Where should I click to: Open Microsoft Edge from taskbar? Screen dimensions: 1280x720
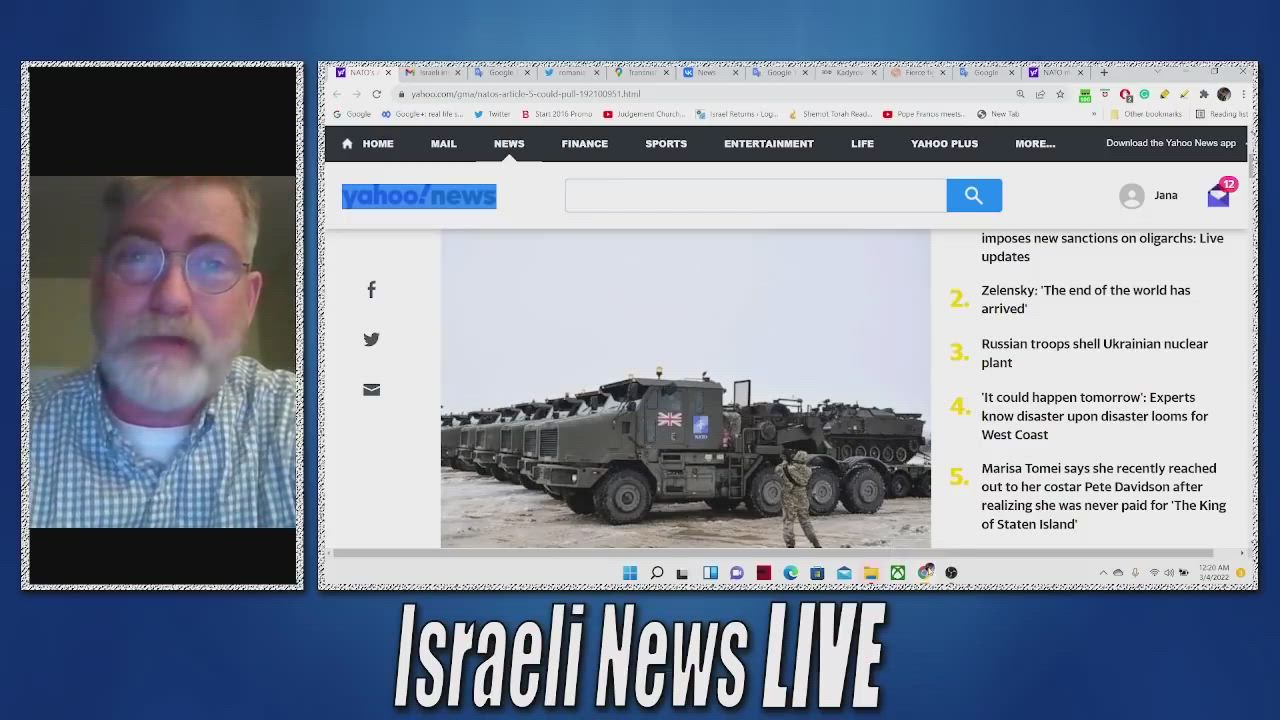(x=790, y=573)
